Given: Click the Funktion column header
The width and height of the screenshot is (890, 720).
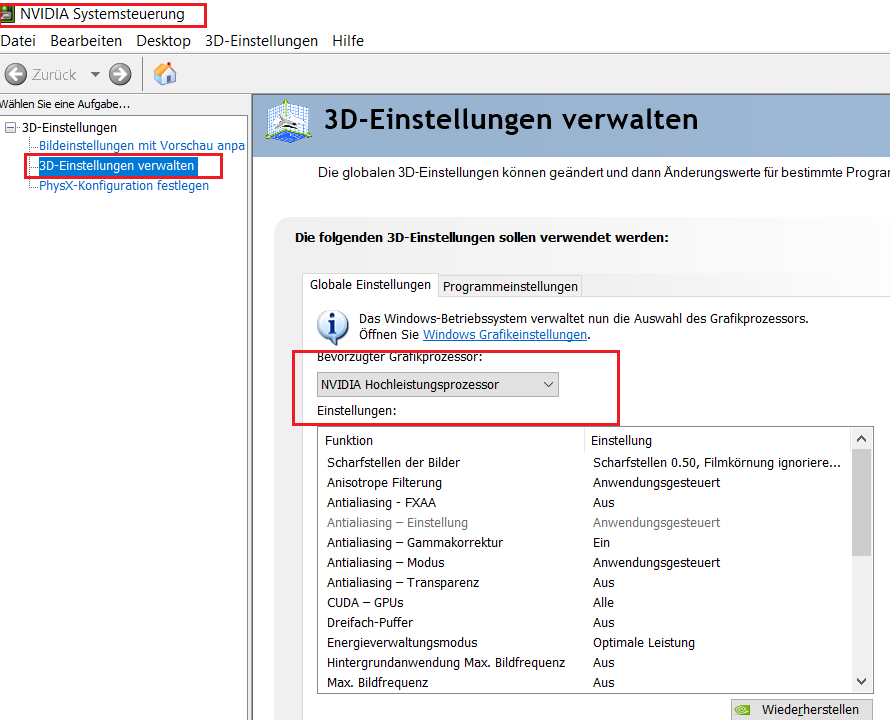Looking at the screenshot, I should (451, 441).
